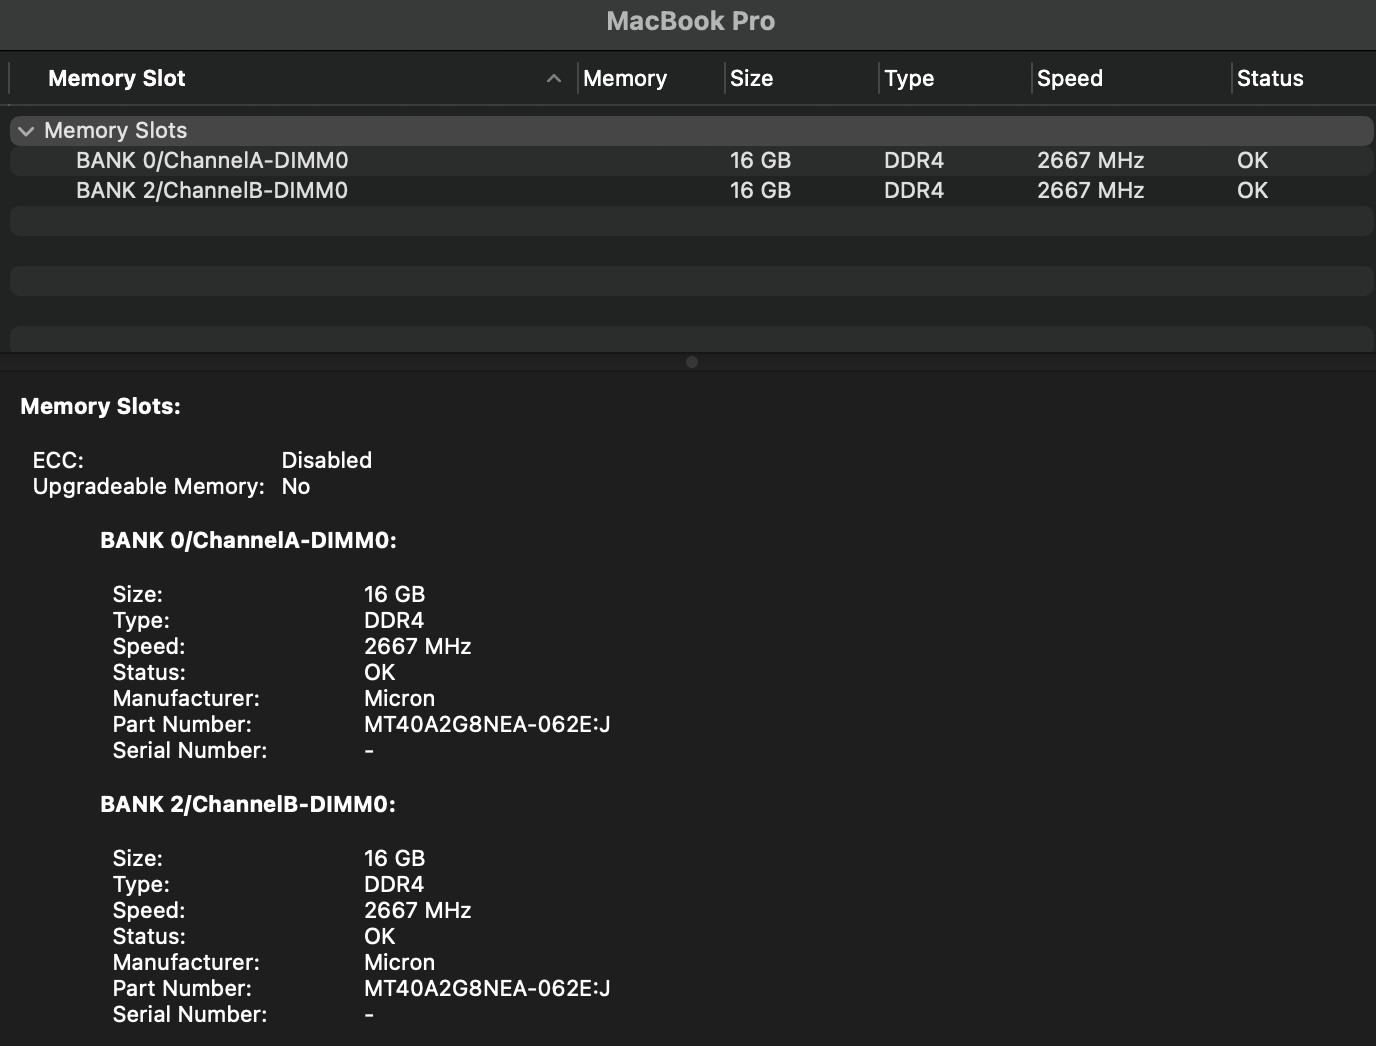Image resolution: width=1376 pixels, height=1046 pixels.
Task: Click 2667 MHz cell in BANK 0 row
Action: pos(1090,161)
